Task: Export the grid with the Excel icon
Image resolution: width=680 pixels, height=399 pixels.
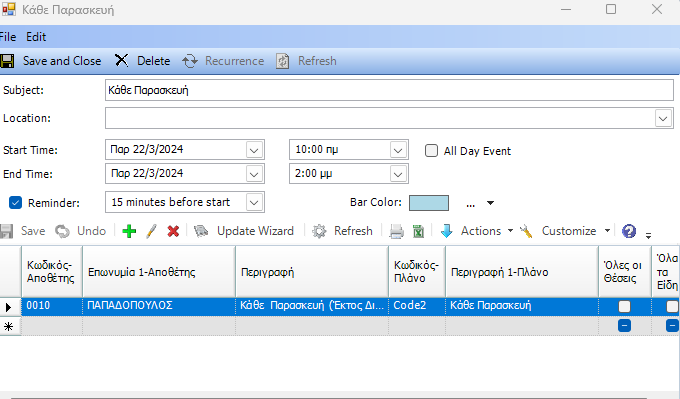Action: click(x=418, y=231)
